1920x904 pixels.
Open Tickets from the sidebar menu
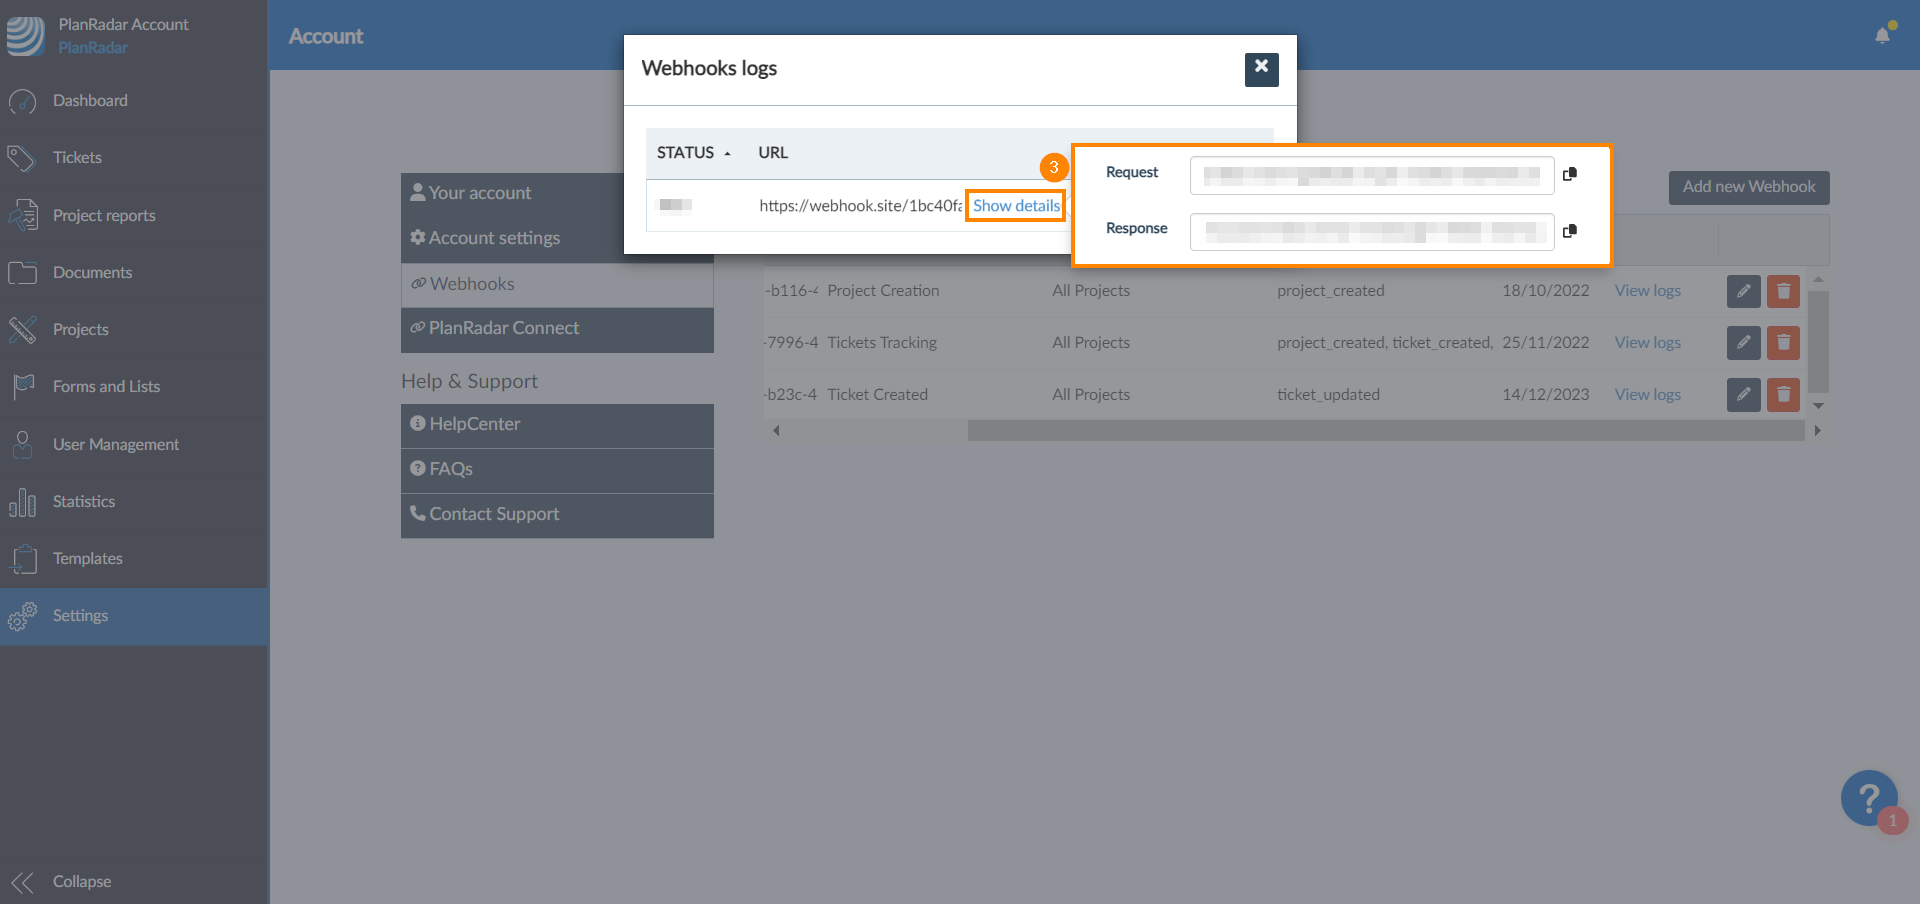77,158
